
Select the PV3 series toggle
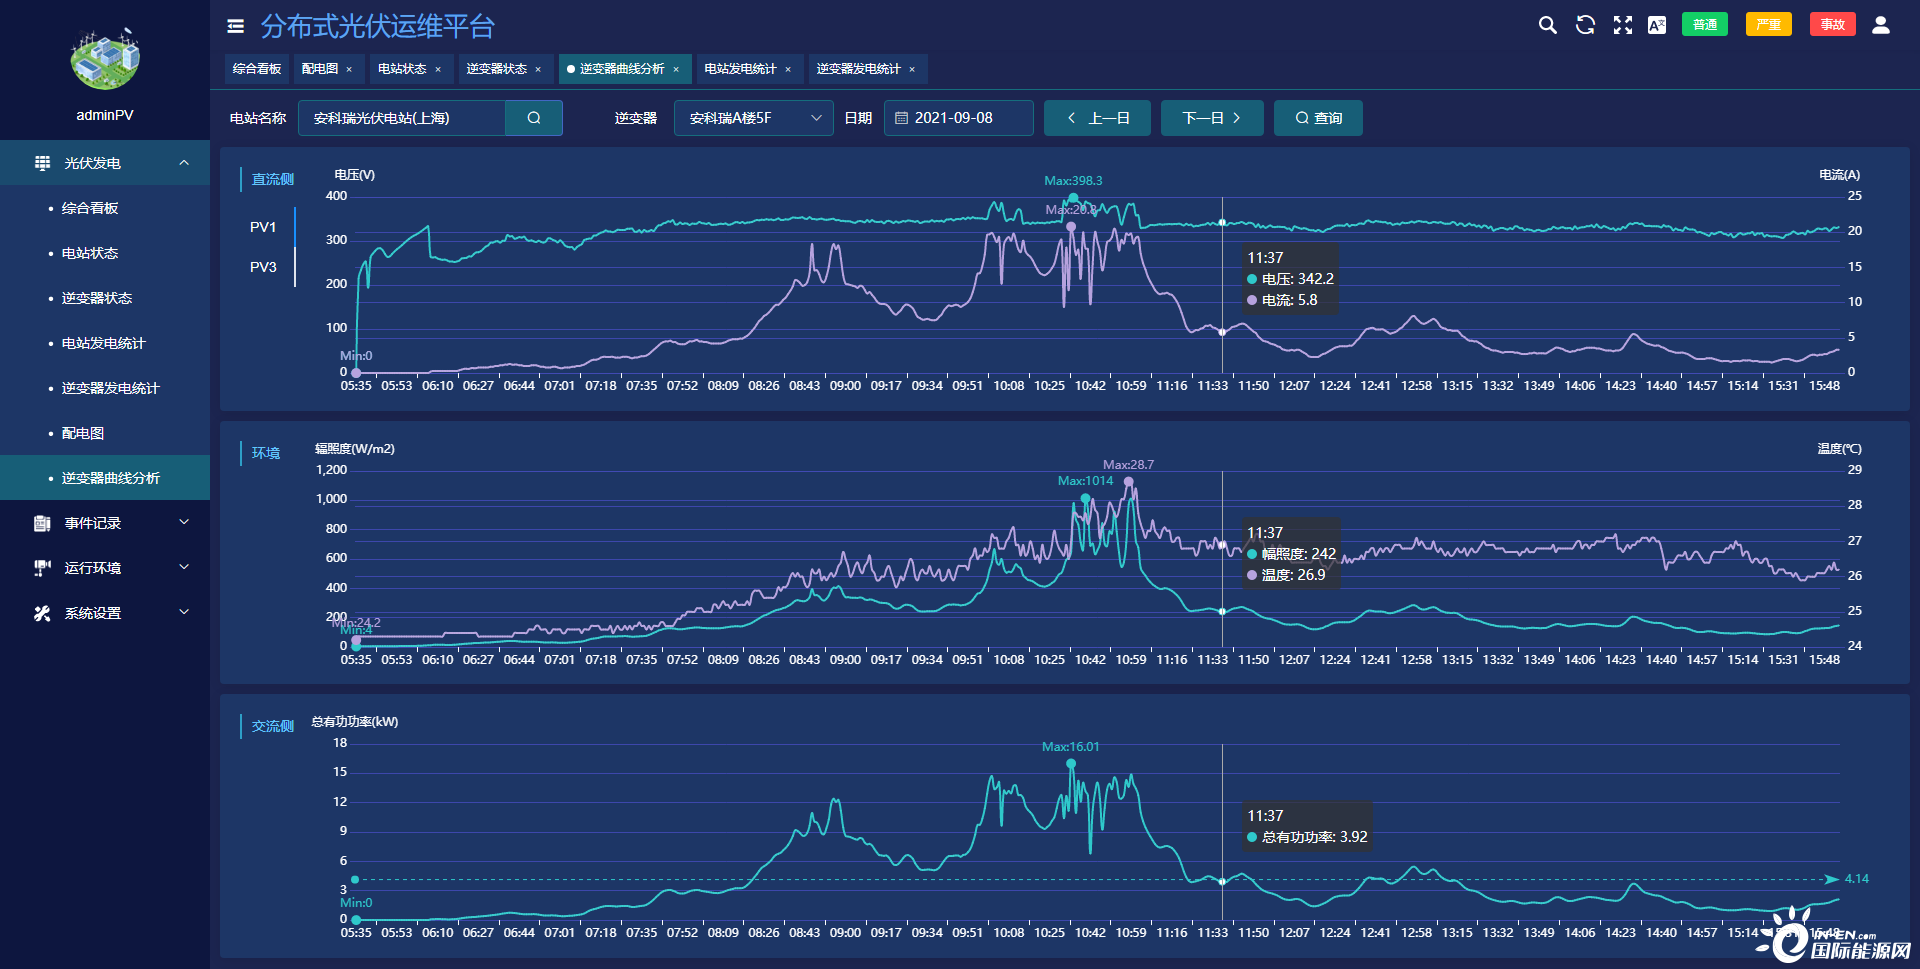[263, 267]
